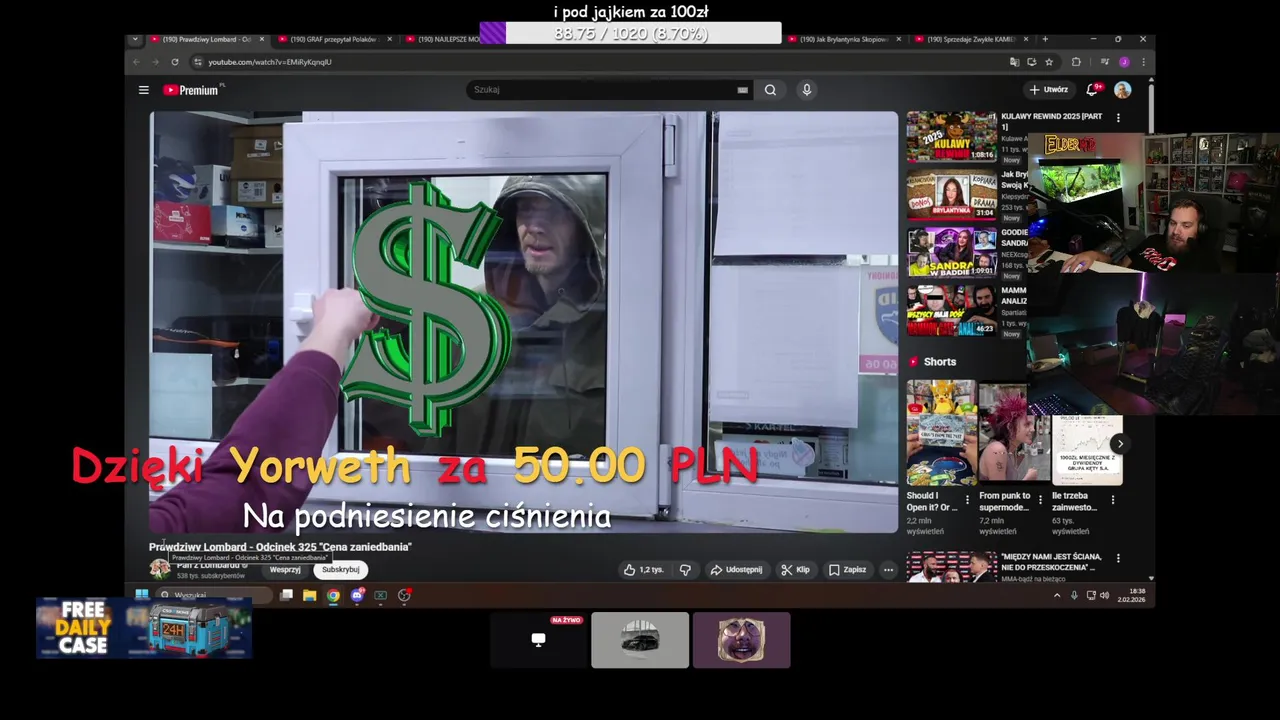The width and height of the screenshot is (1280, 720).
Task: Open options for KULAWY REWIND 2025 video
Action: 1118,118
